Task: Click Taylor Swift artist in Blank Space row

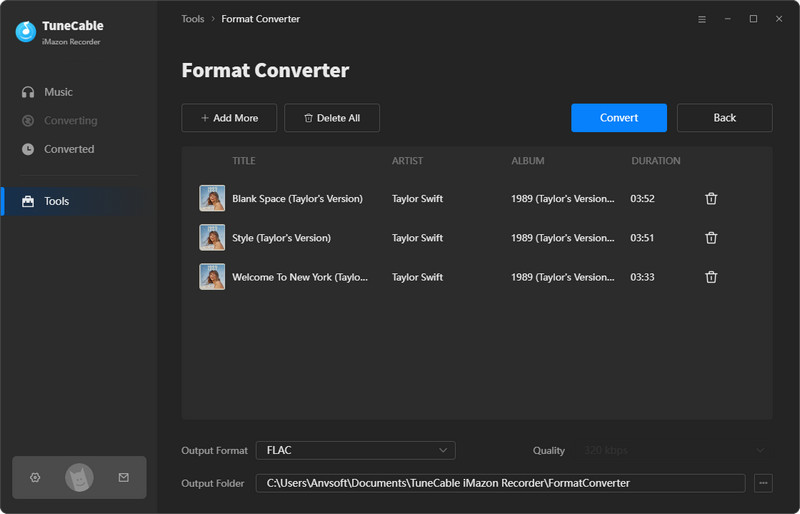Action: click(x=417, y=199)
